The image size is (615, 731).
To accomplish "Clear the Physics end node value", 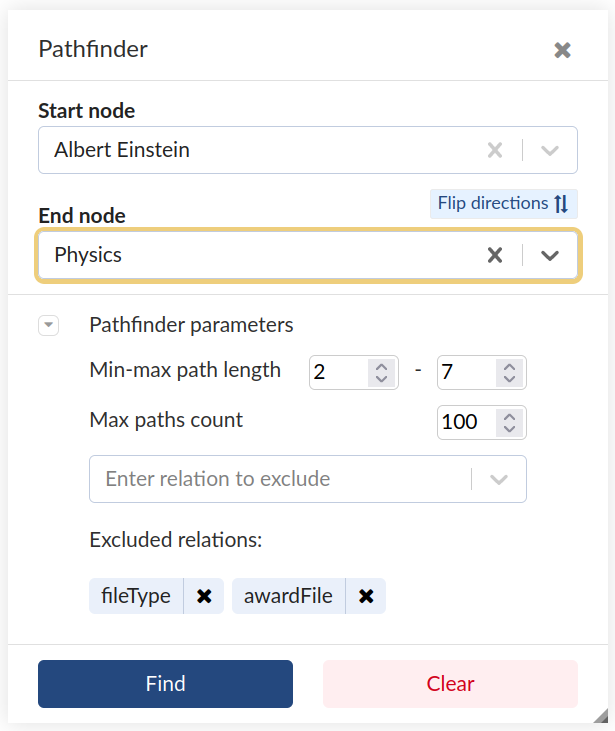I will (x=495, y=255).
